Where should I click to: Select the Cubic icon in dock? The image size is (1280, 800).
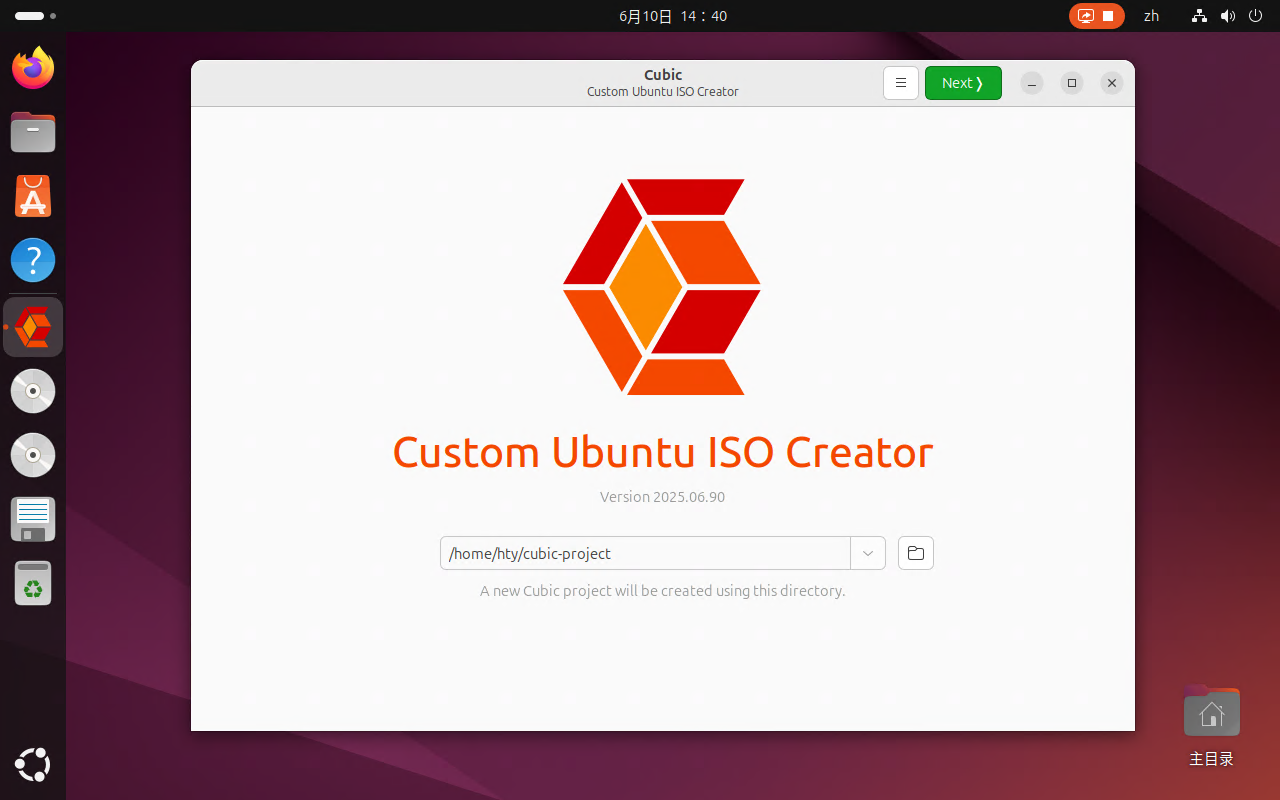tap(33, 327)
